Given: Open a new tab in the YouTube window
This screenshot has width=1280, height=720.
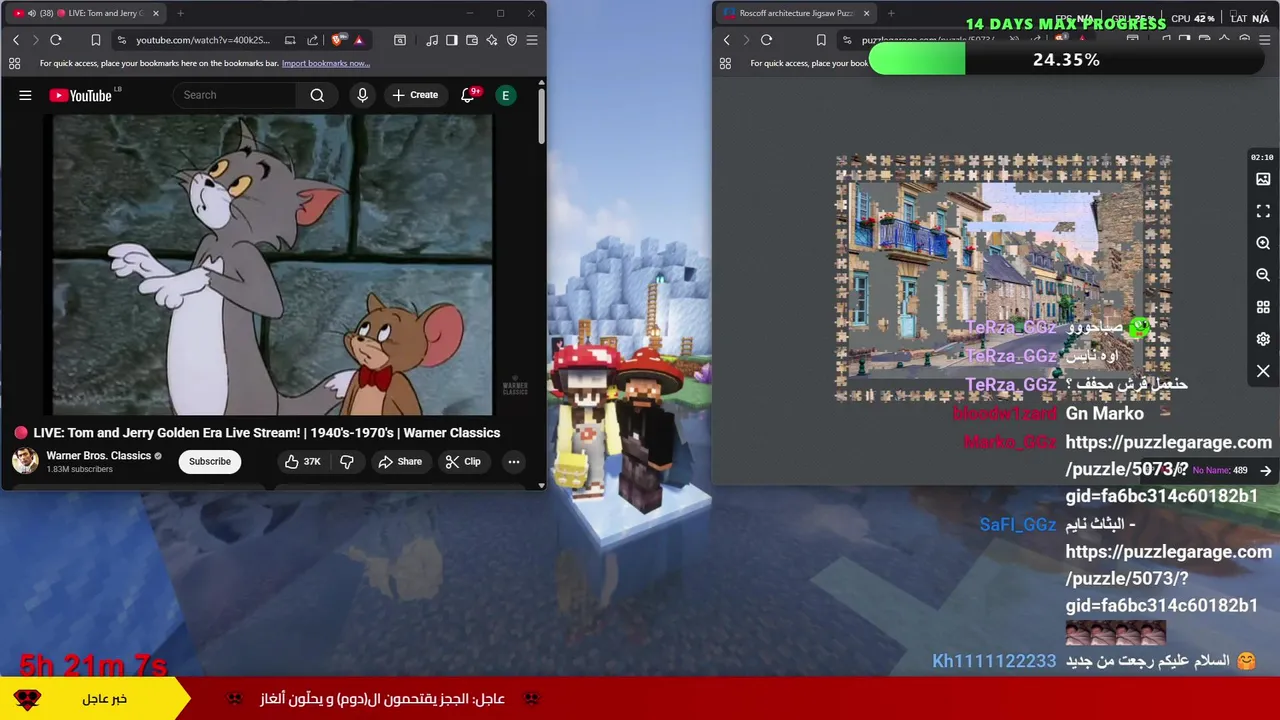Looking at the screenshot, I should click(x=180, y=13).
